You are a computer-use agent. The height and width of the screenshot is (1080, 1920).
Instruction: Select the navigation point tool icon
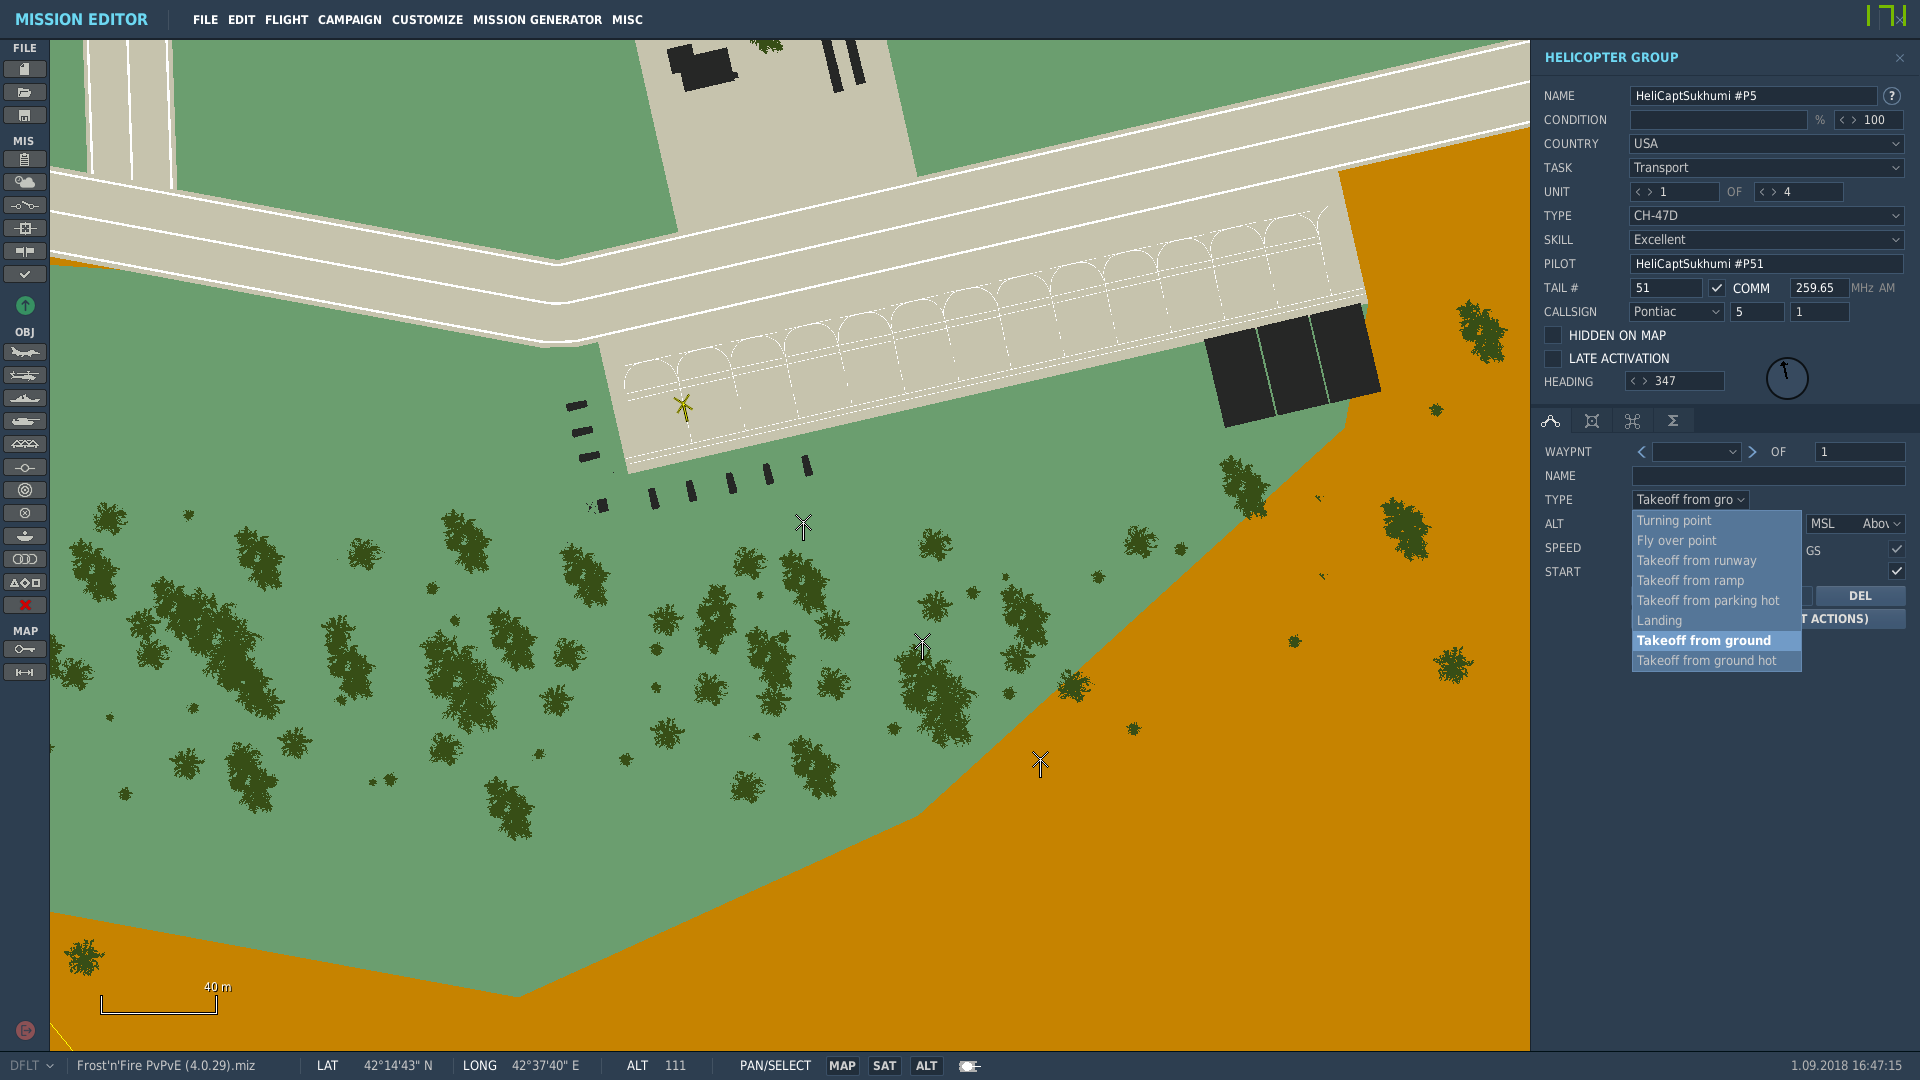point(25,467)
